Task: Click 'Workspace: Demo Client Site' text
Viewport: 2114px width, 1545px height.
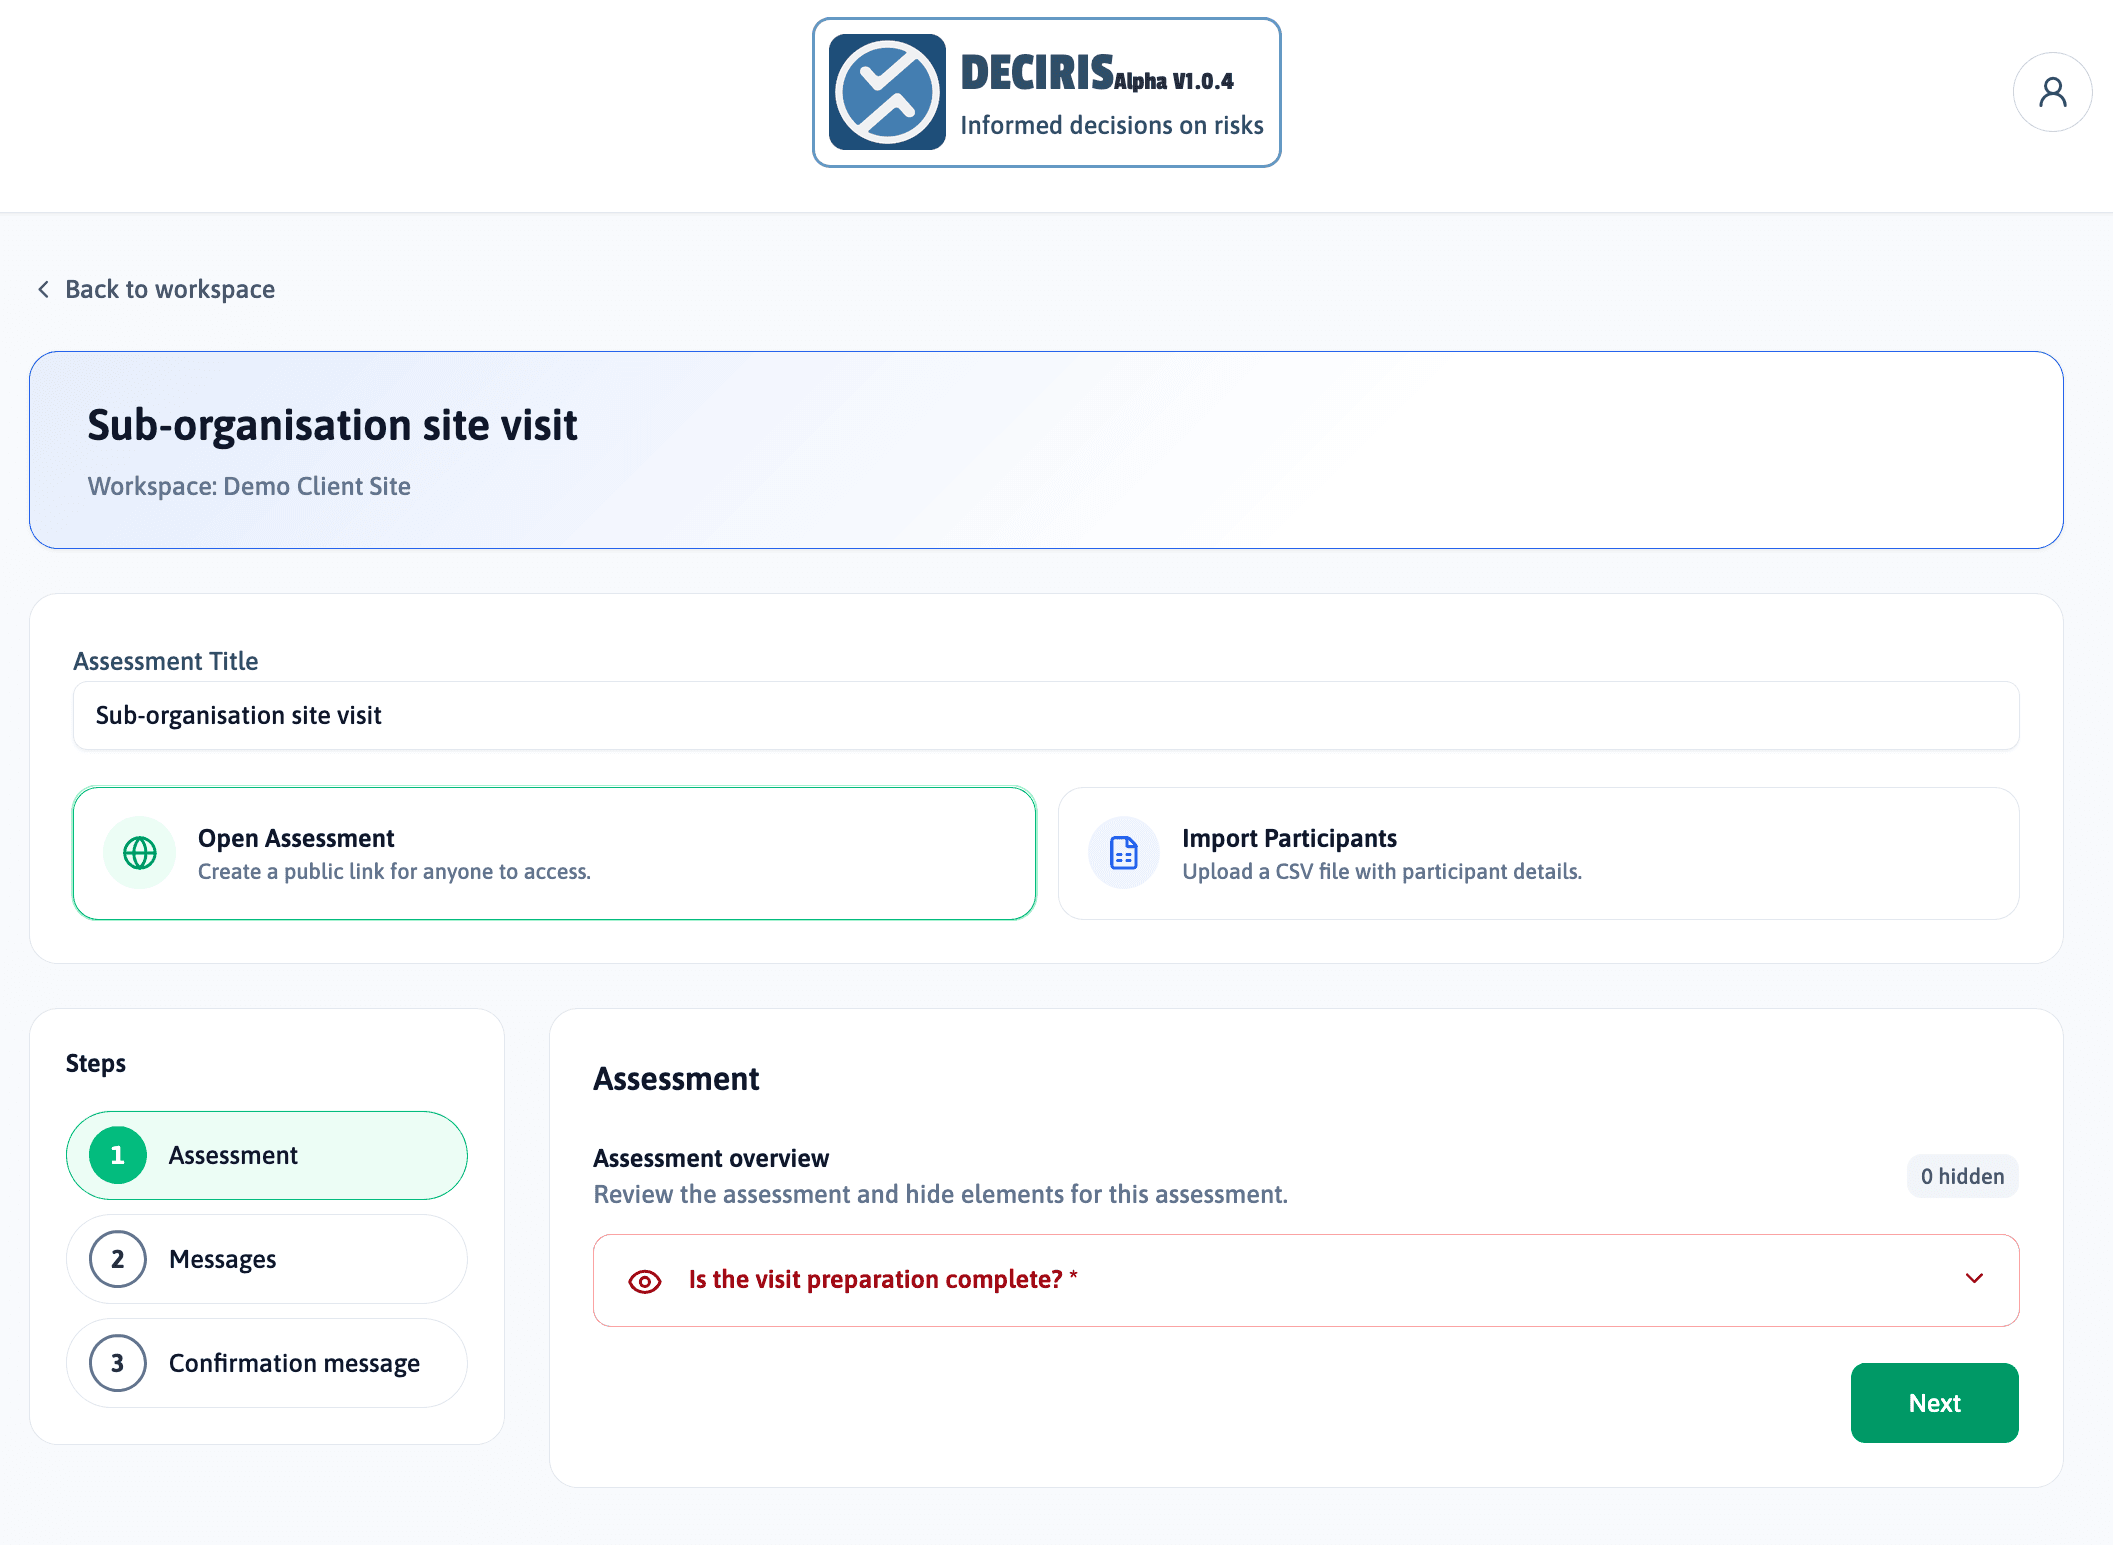Action: coord(249,486)
